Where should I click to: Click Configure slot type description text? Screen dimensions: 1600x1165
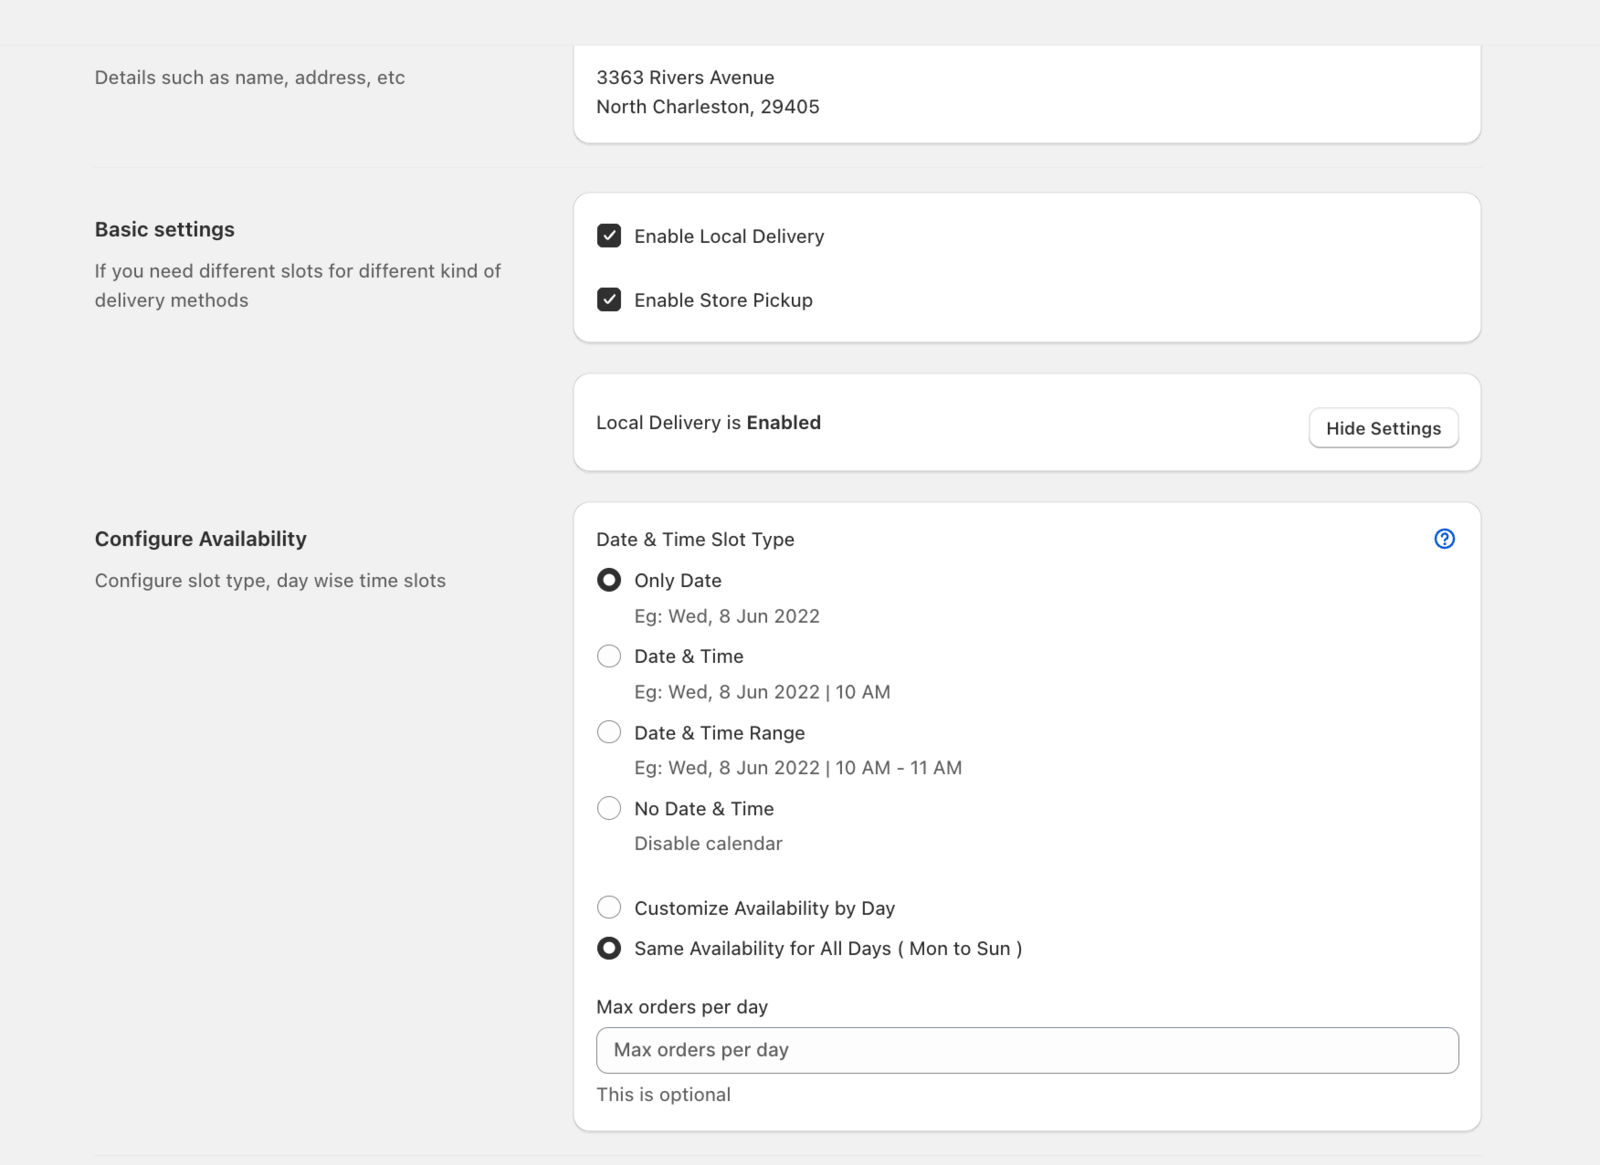[x=270, y=580]
